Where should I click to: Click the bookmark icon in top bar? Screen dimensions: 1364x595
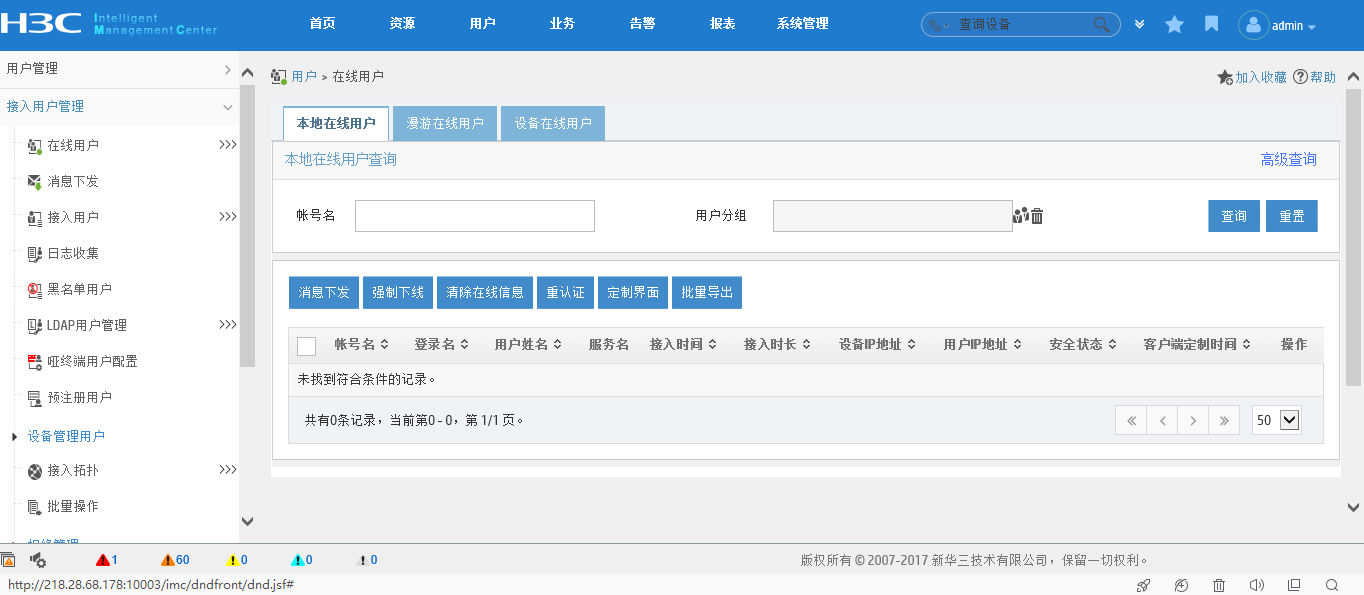tap(1211, 24)
